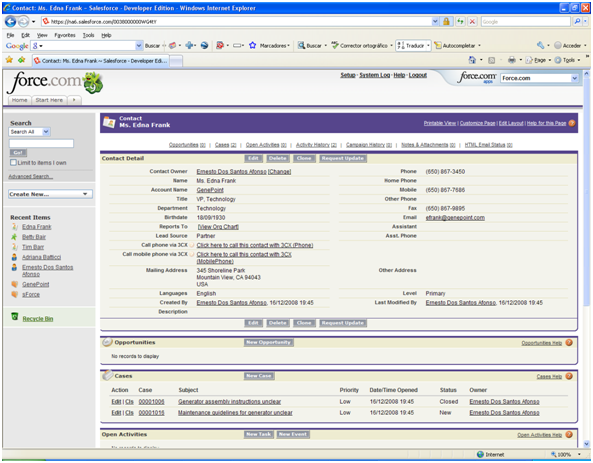Click the Refresh page icon in address bar
593x463 pixels.
tap(460, 22)
